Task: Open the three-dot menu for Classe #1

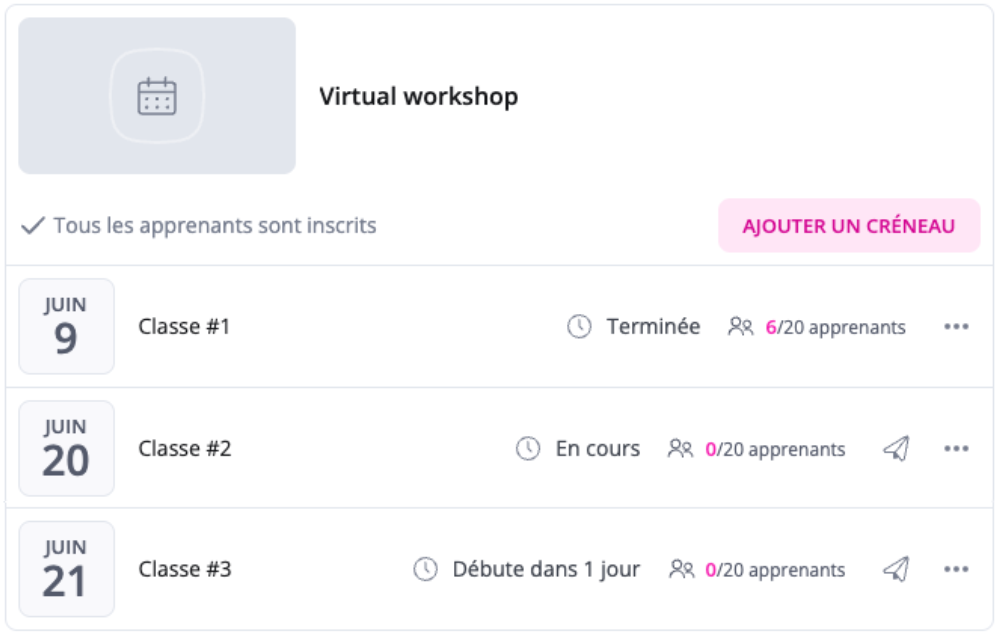Action: point(956,326)
